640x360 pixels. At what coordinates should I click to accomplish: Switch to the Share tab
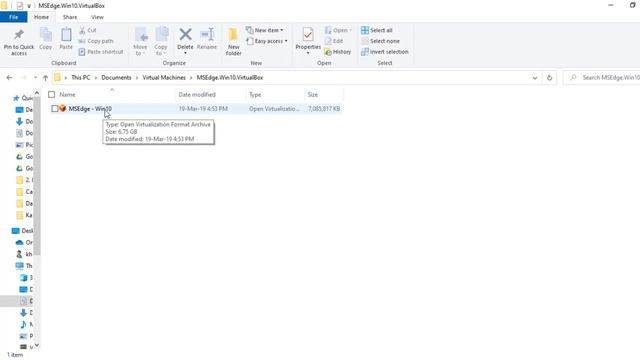tap(70, 17)
